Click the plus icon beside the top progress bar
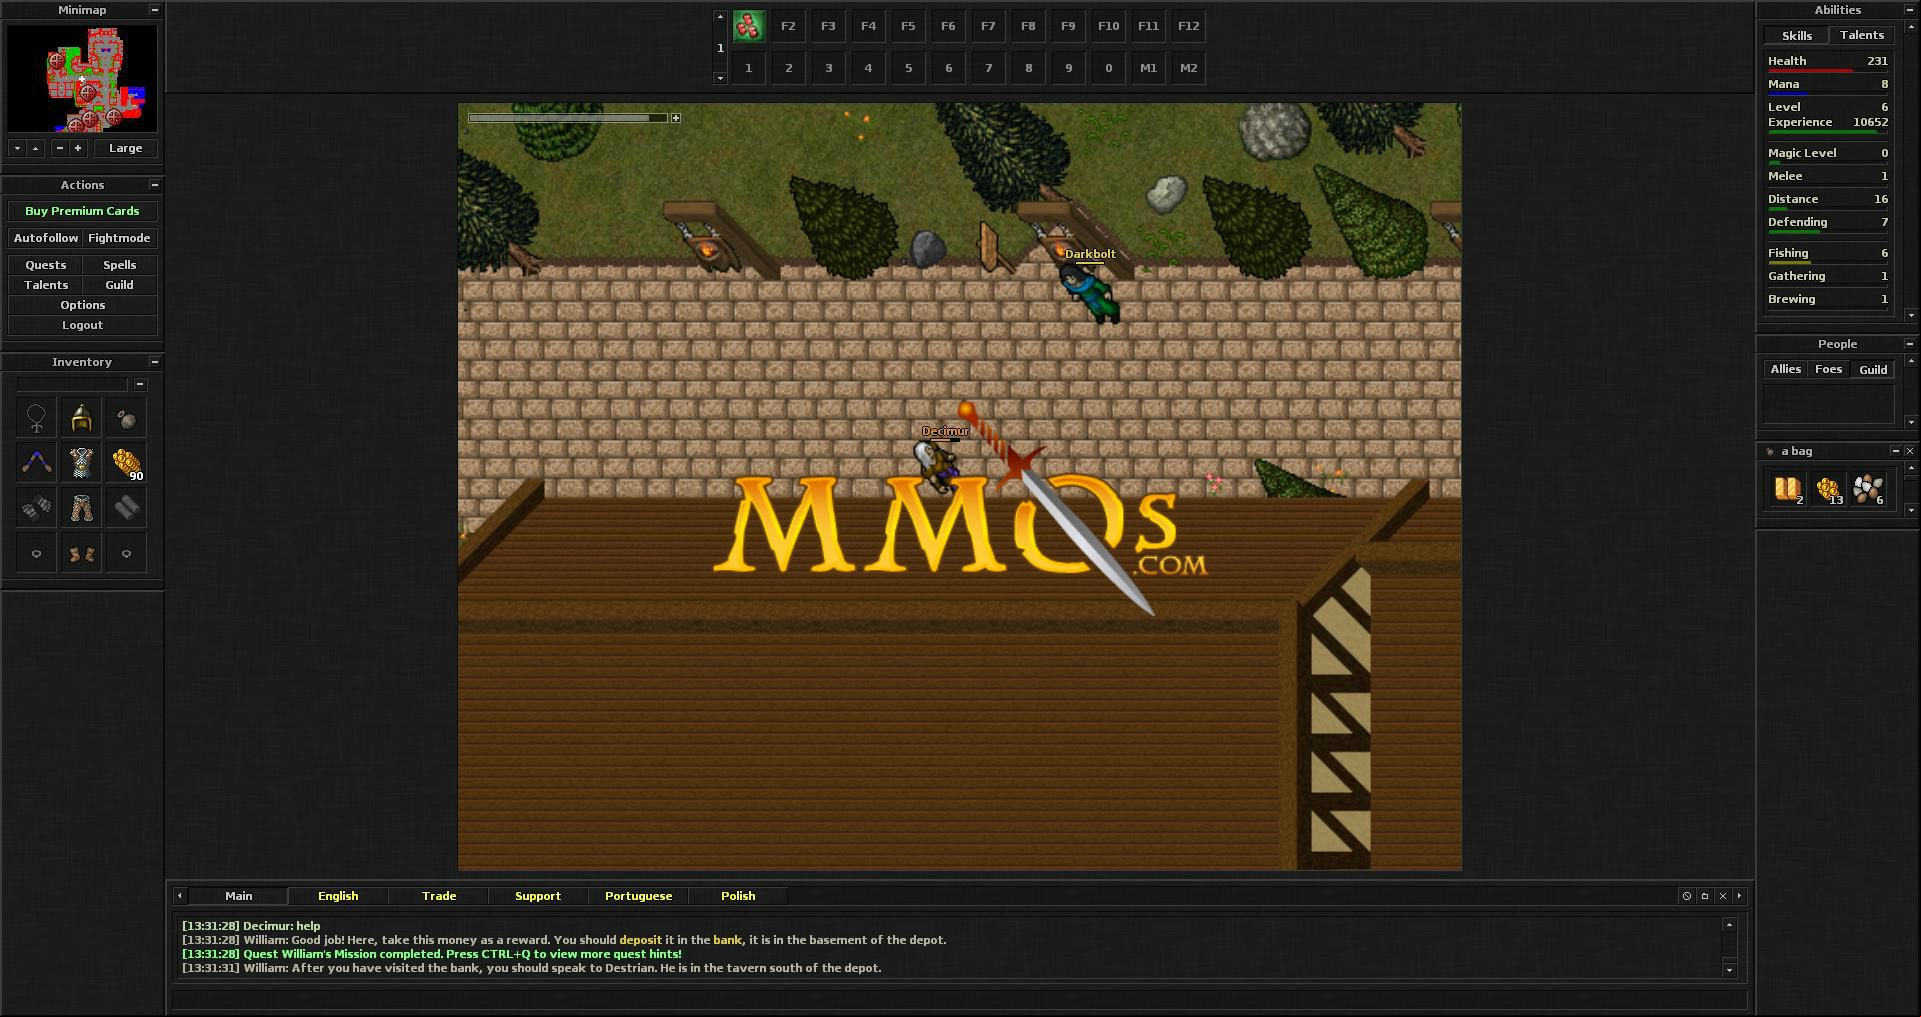The height and width of the screenshot is (1017, 1921). [676, 118]
